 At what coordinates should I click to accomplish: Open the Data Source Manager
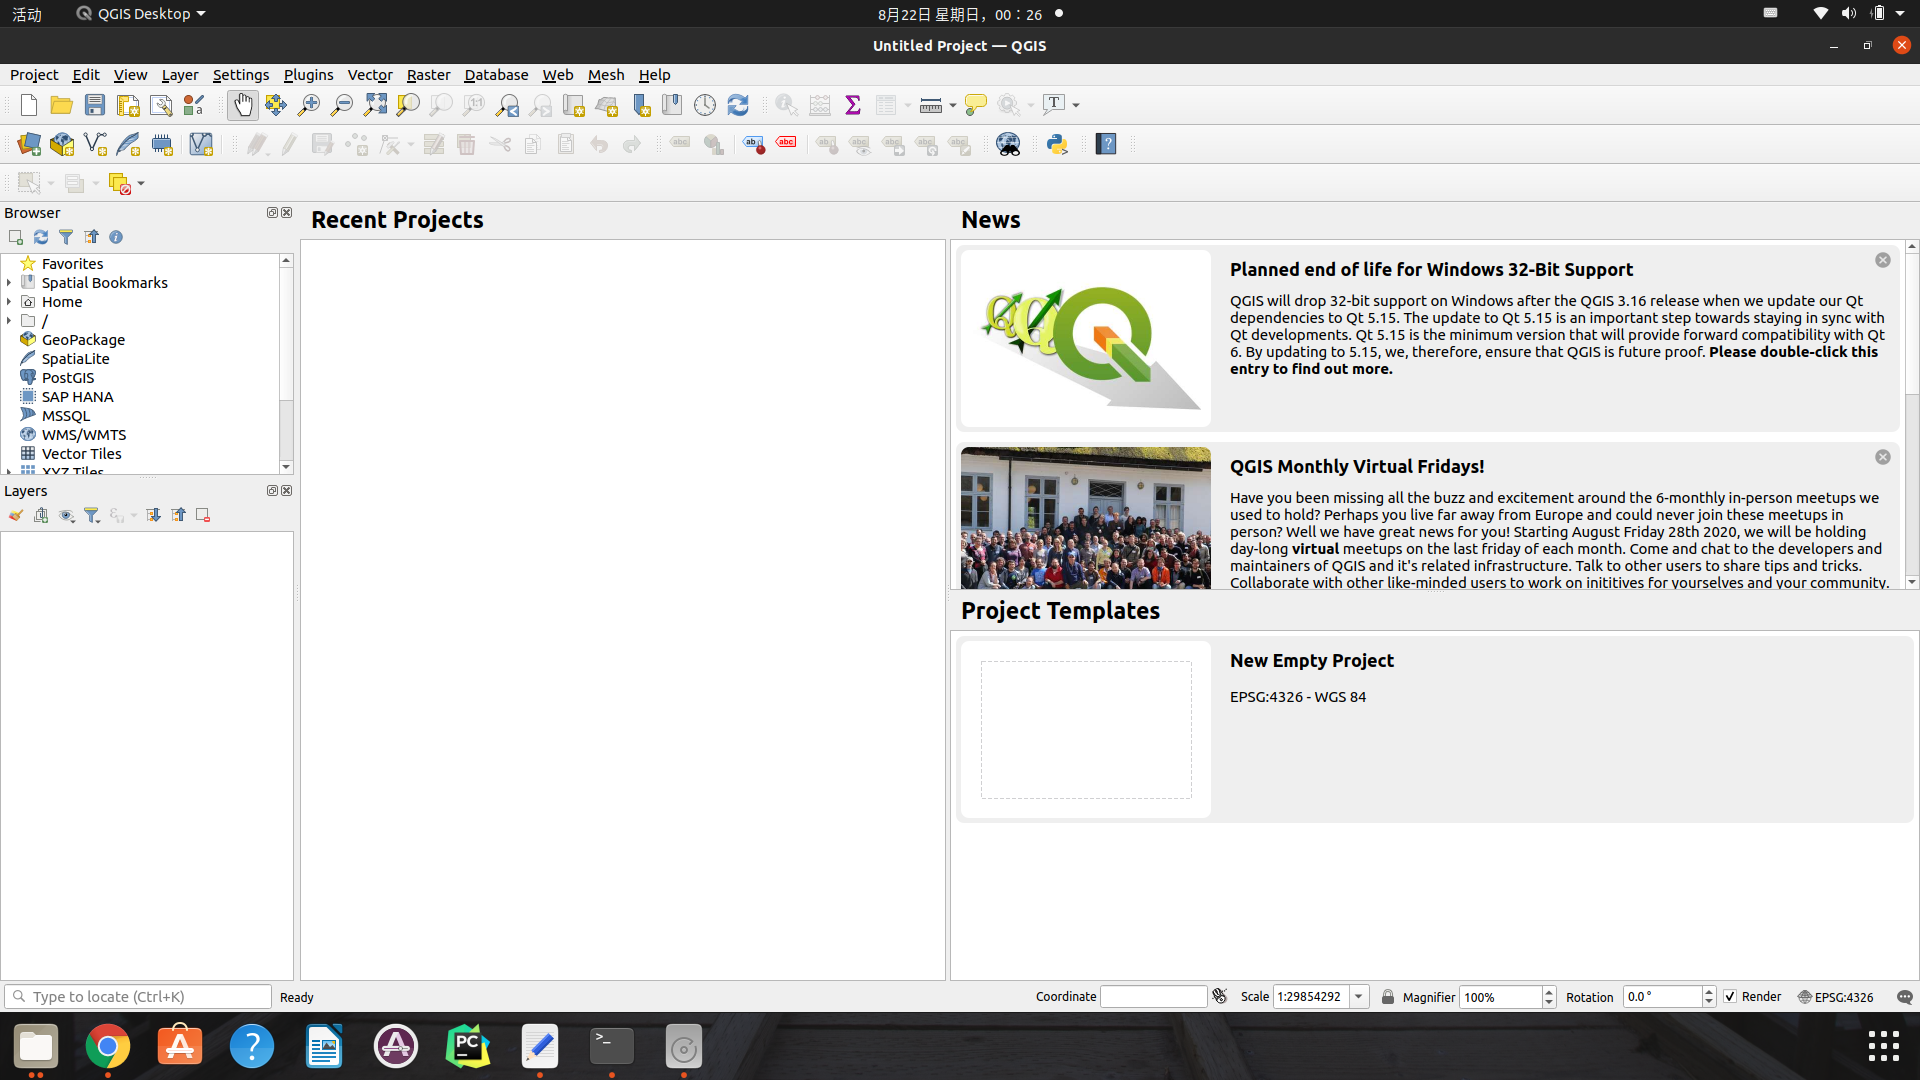click(x=28, y=144)
